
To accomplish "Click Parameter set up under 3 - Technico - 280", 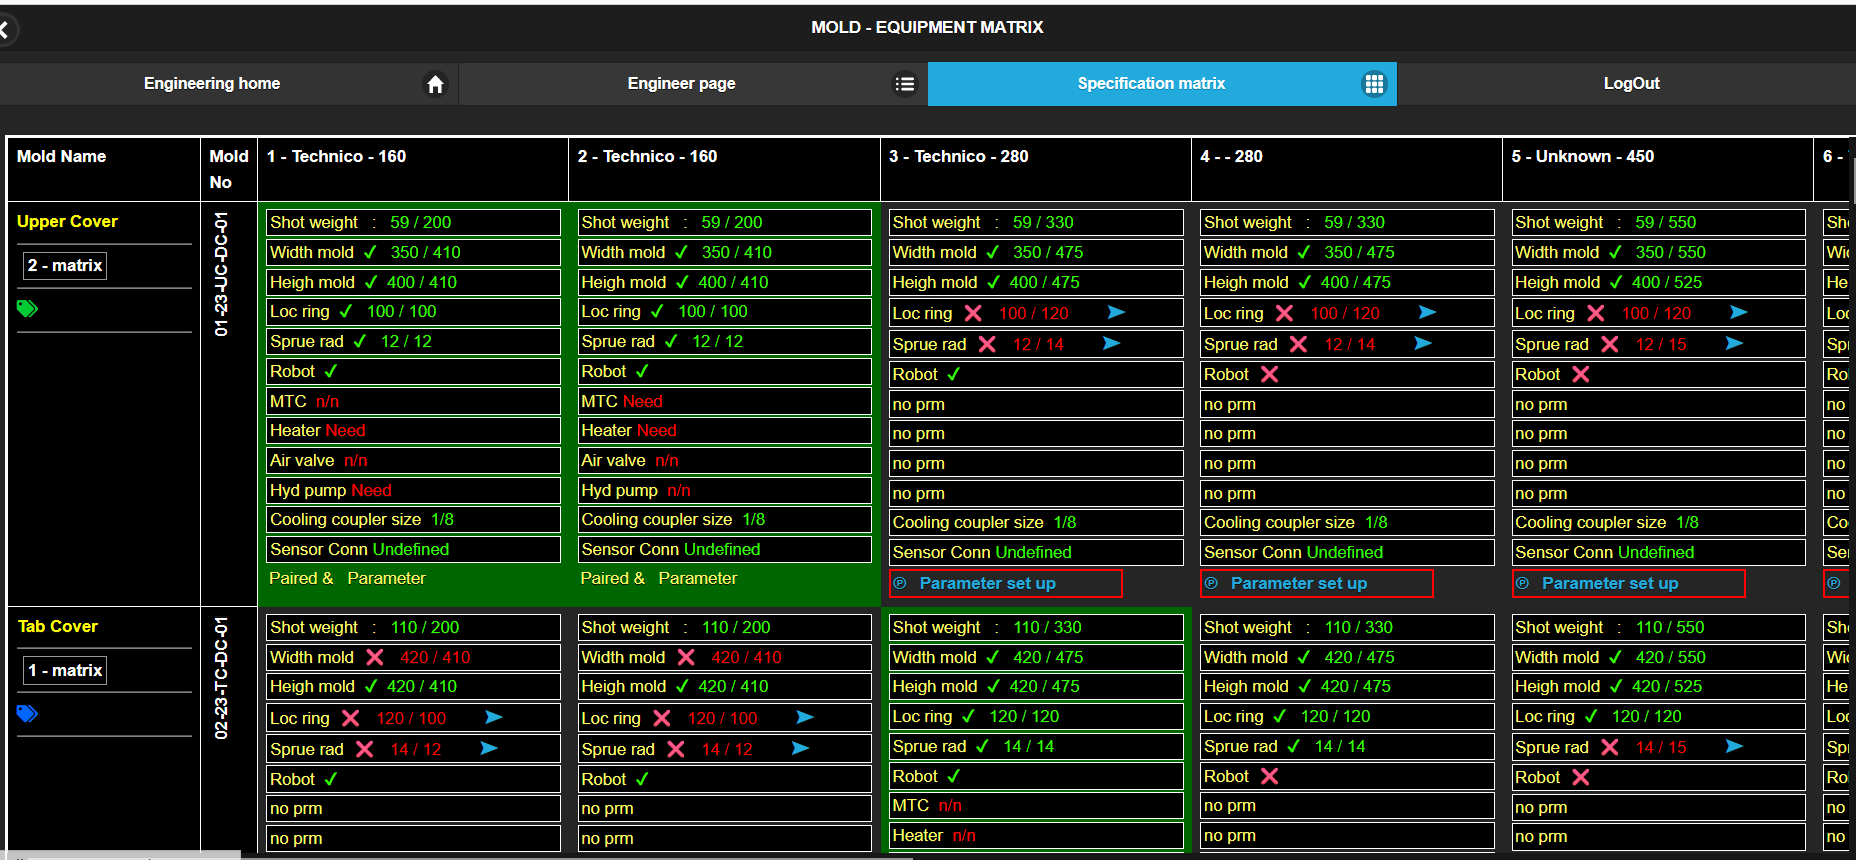I will [x=1006, y=583].
